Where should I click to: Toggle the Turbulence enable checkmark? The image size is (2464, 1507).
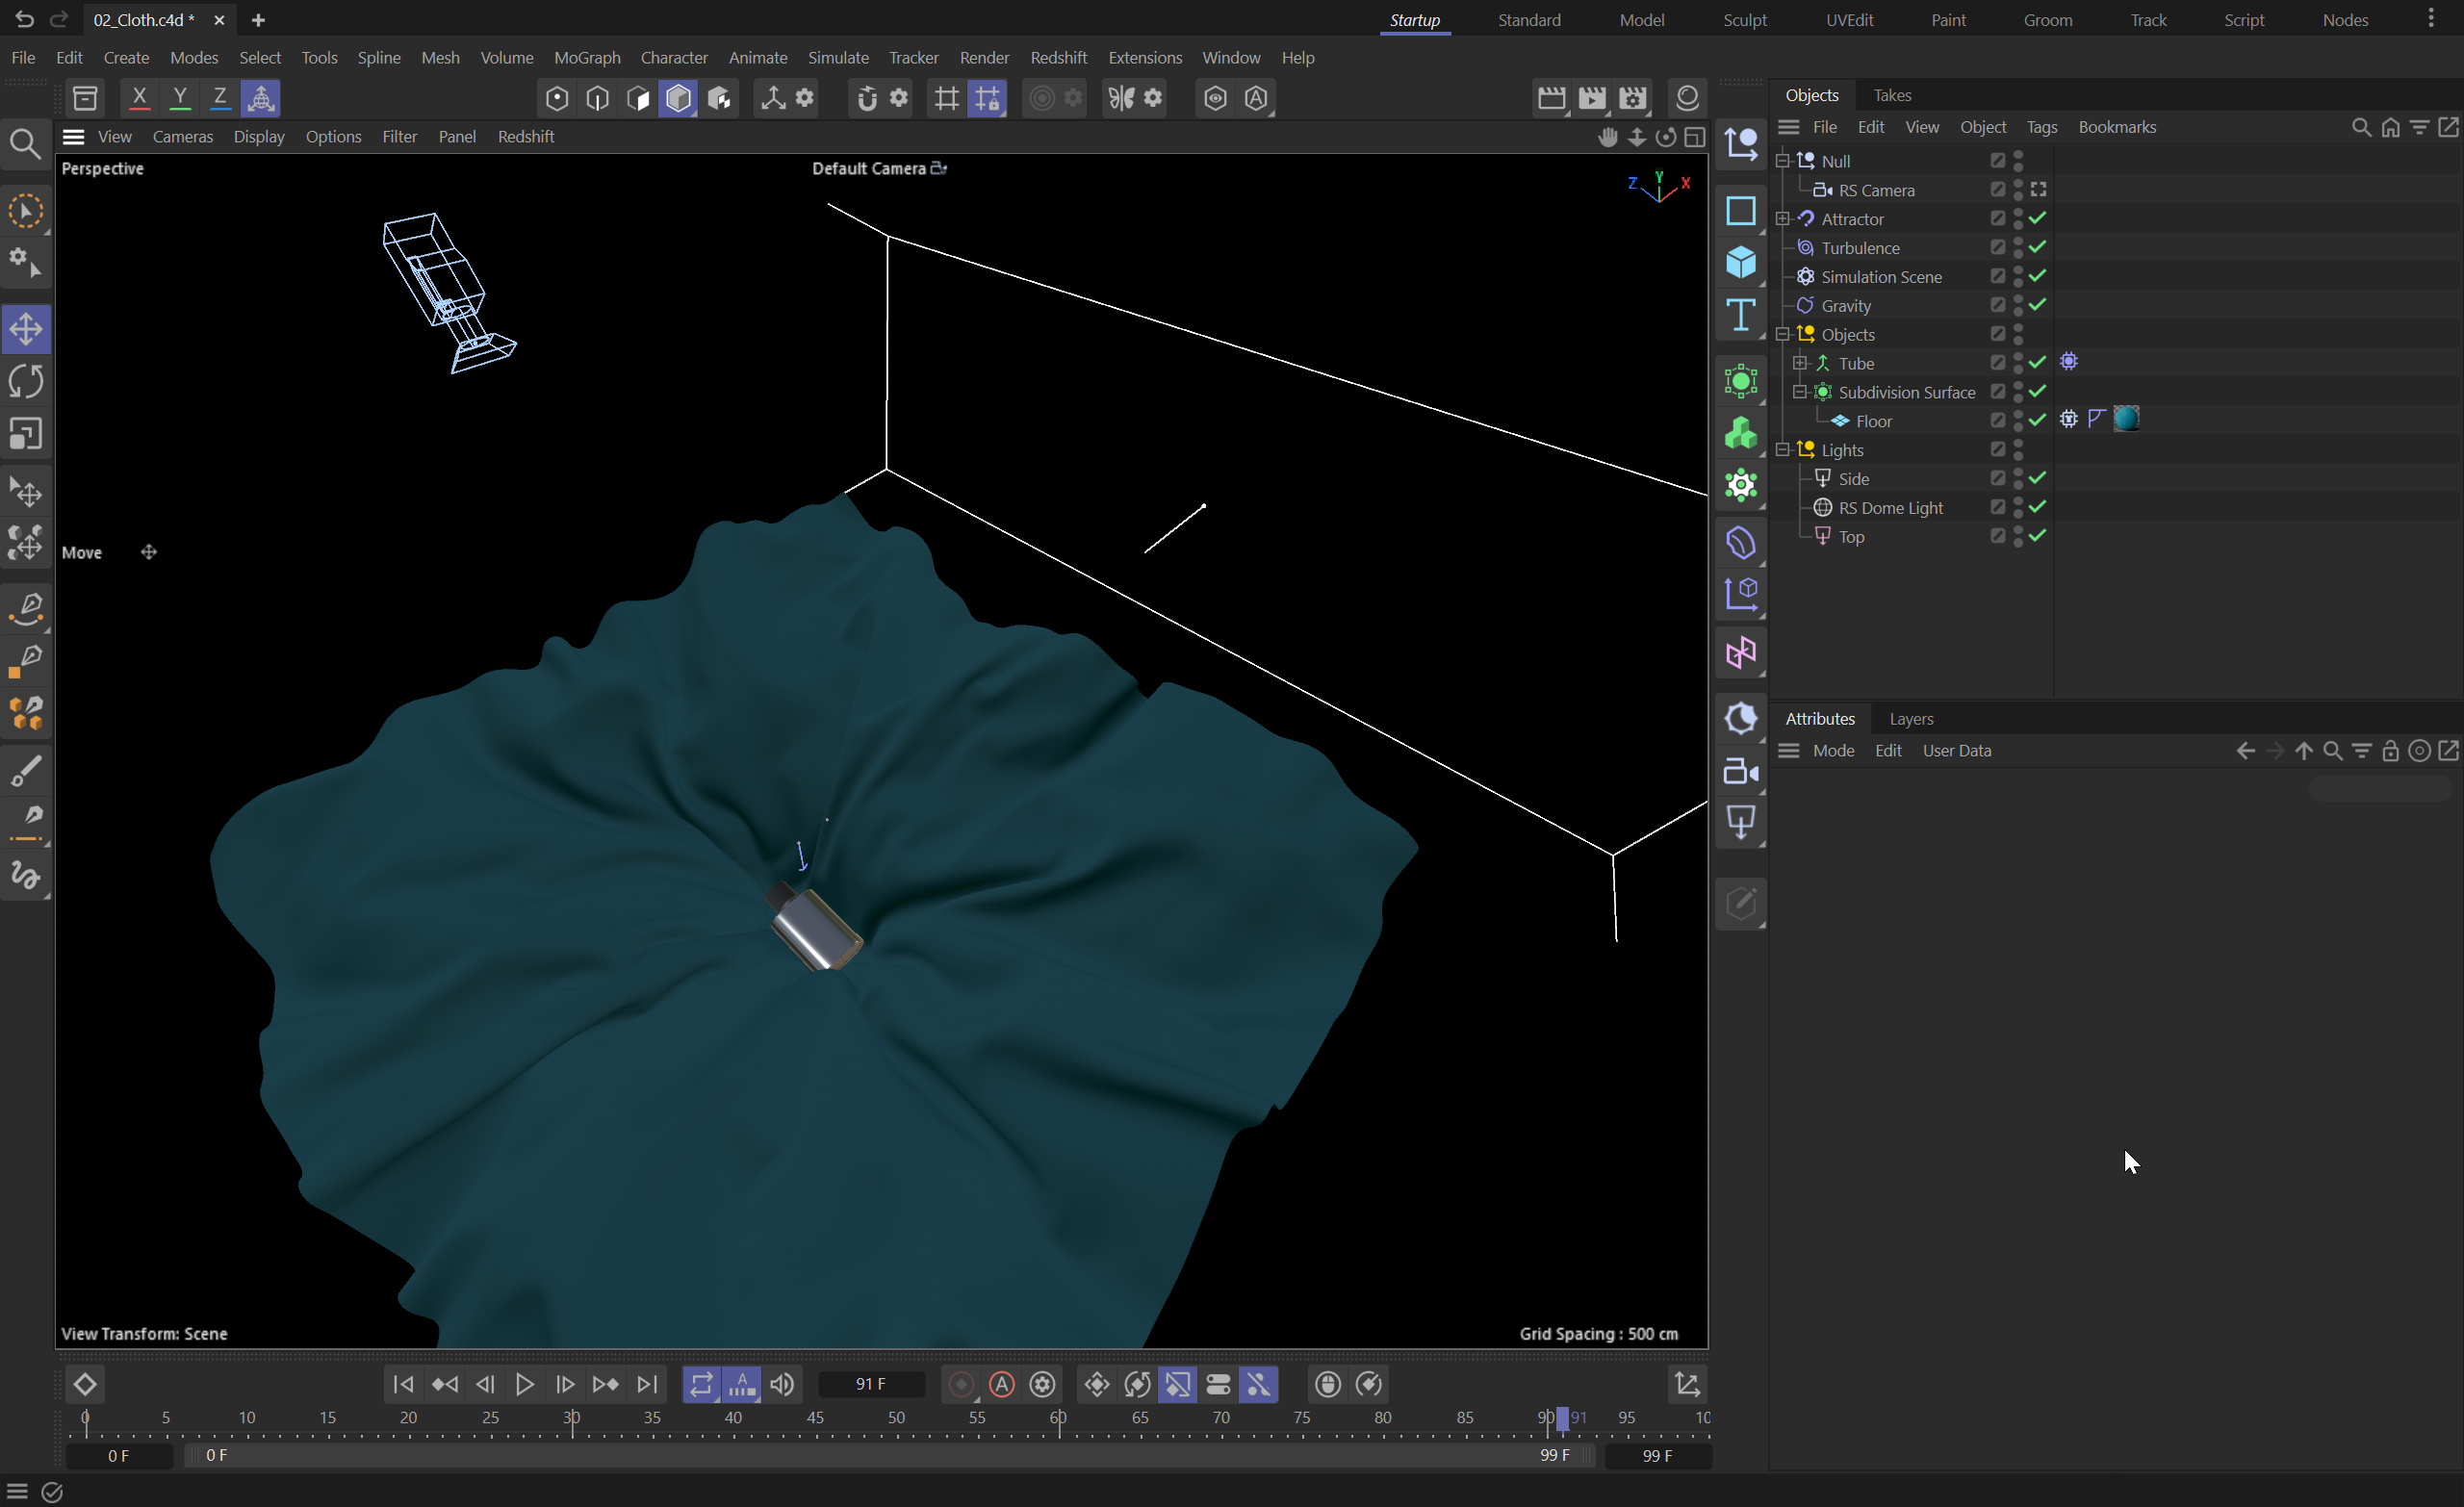(x=2038, y=247)
